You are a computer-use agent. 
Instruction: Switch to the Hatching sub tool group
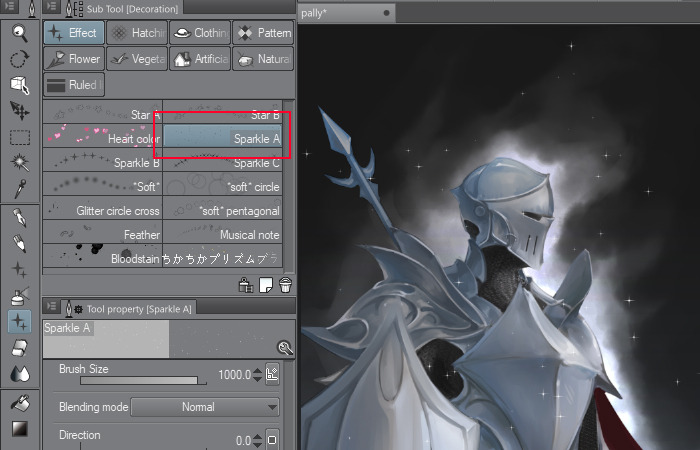click(x=137, y=33)
